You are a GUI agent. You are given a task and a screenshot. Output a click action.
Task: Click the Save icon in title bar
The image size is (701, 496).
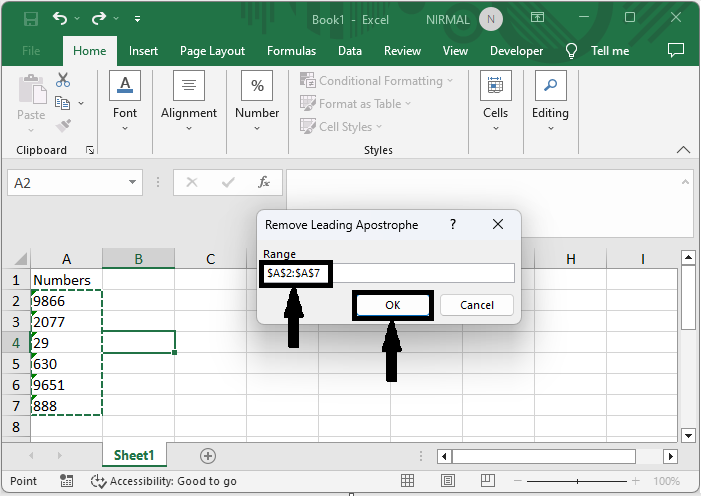tap(31, 19)
